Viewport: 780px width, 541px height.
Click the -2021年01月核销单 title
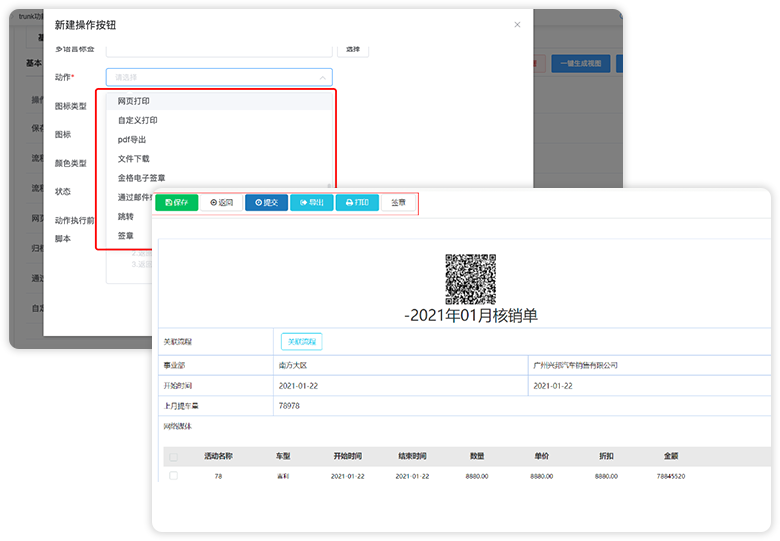click(x=471, y=316)
